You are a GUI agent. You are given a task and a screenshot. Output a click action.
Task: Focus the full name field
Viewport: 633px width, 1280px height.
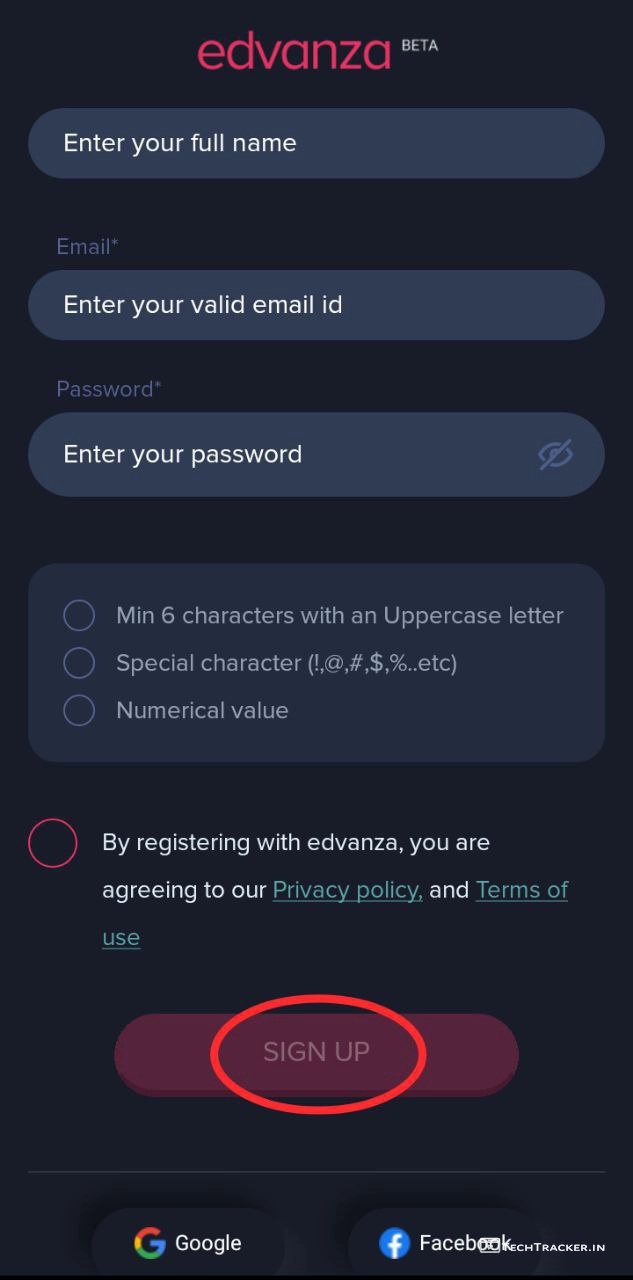[x=316, y=143]
